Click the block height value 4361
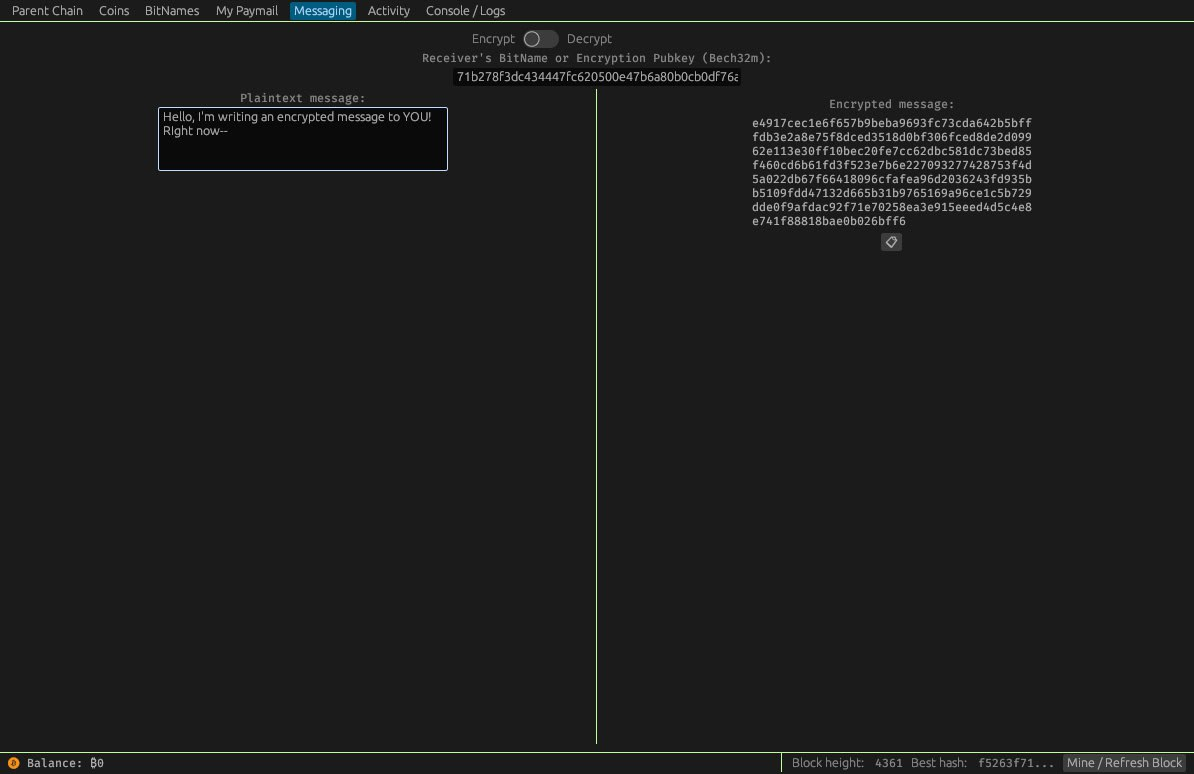1194x774 pixels. pos(888,763)
